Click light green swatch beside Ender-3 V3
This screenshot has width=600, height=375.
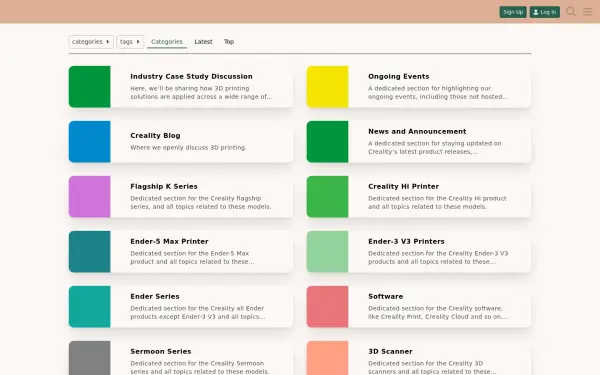(328, 251)
